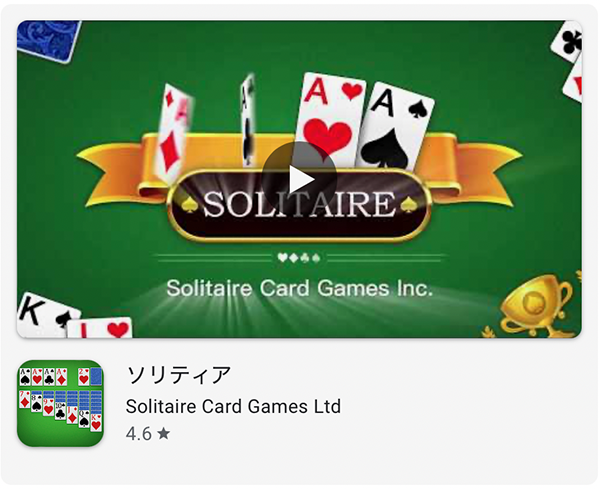Viewport: 600px width, 489px height.
Task: Click the King of Spades card
Action: coord(45,315)
